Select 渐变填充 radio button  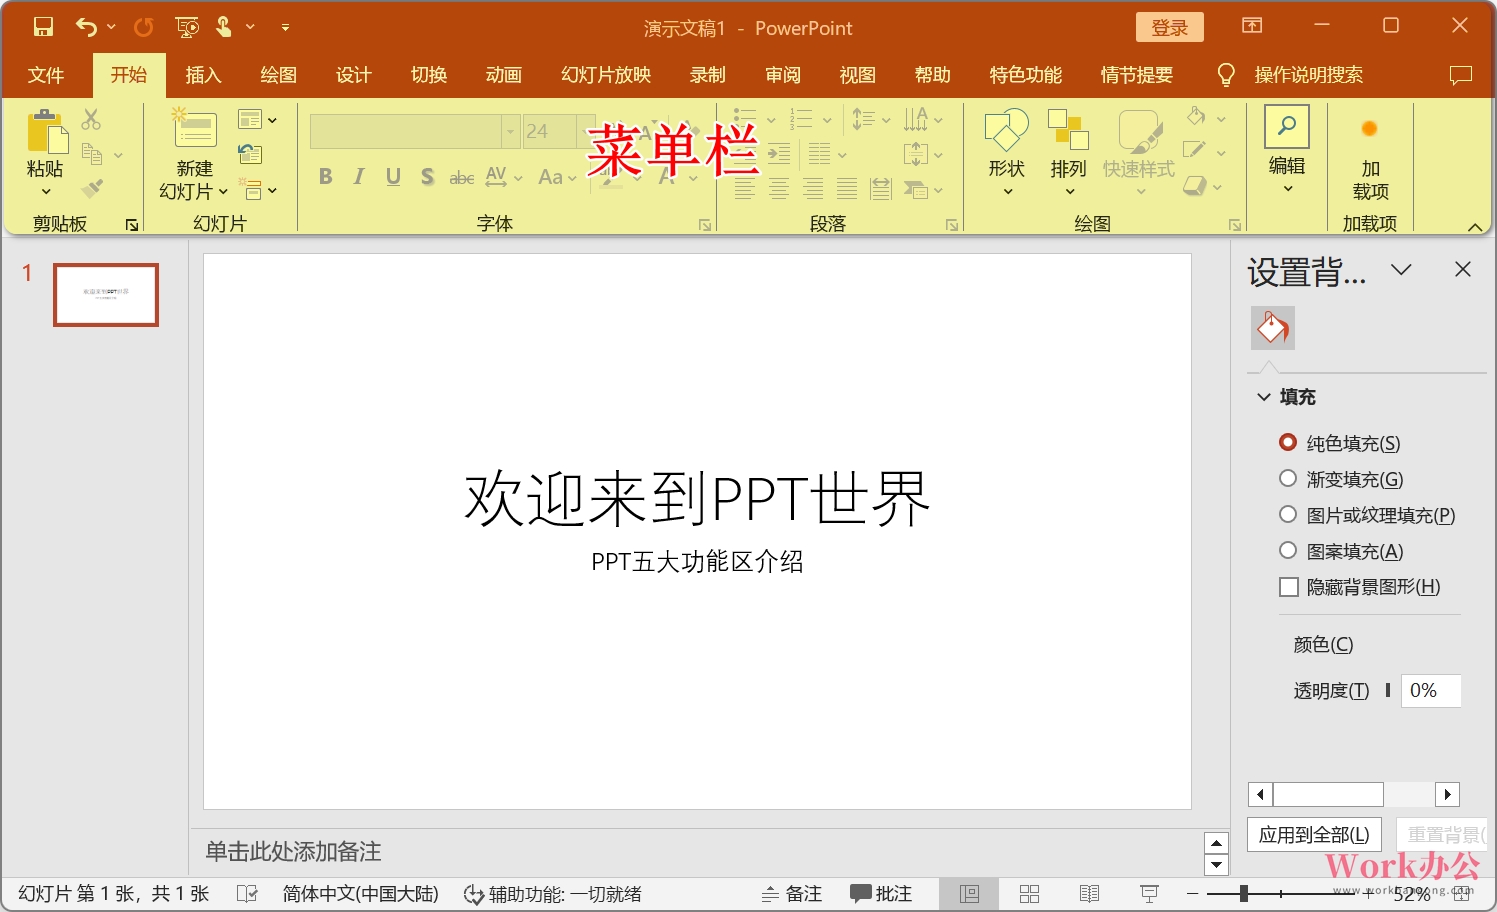pos(1288,478)
